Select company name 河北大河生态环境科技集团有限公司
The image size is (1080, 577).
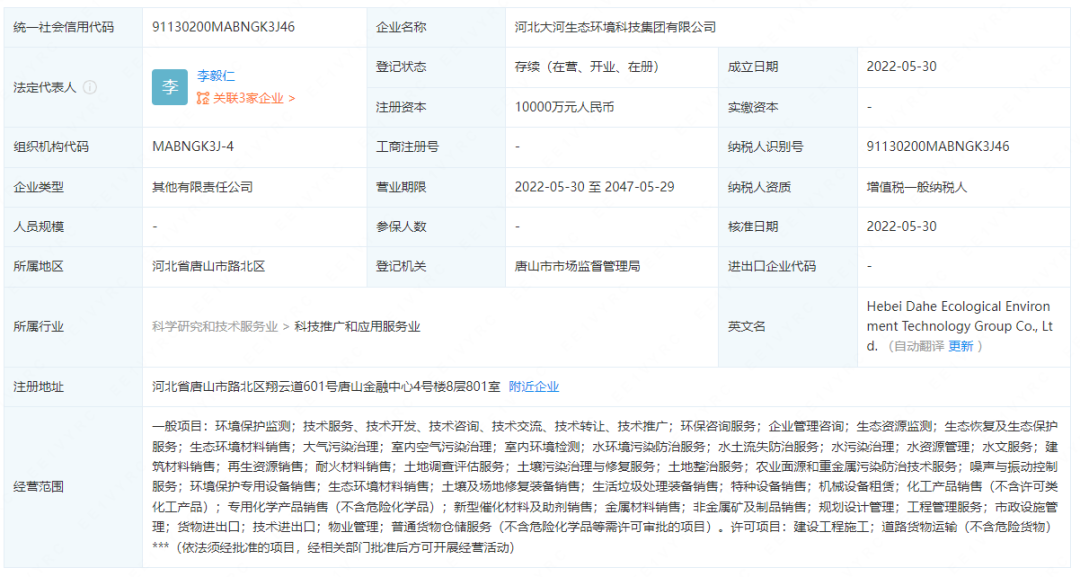[615, 28]
